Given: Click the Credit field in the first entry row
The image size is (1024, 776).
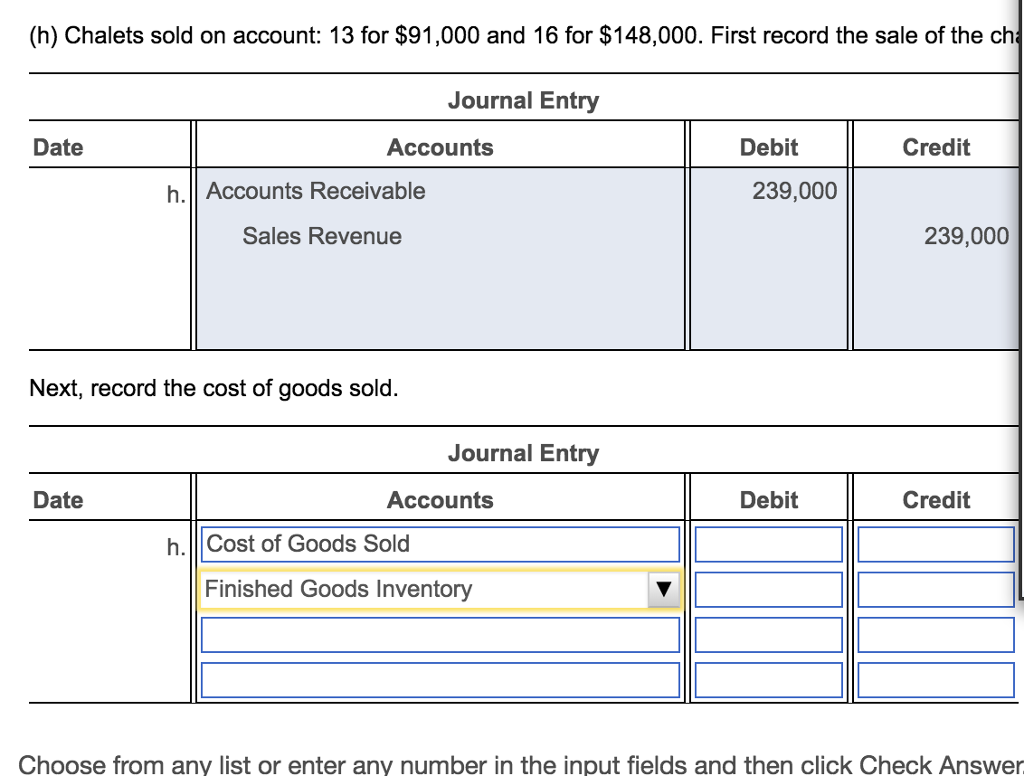Looking at the screenshot, I should pos(936,544).
